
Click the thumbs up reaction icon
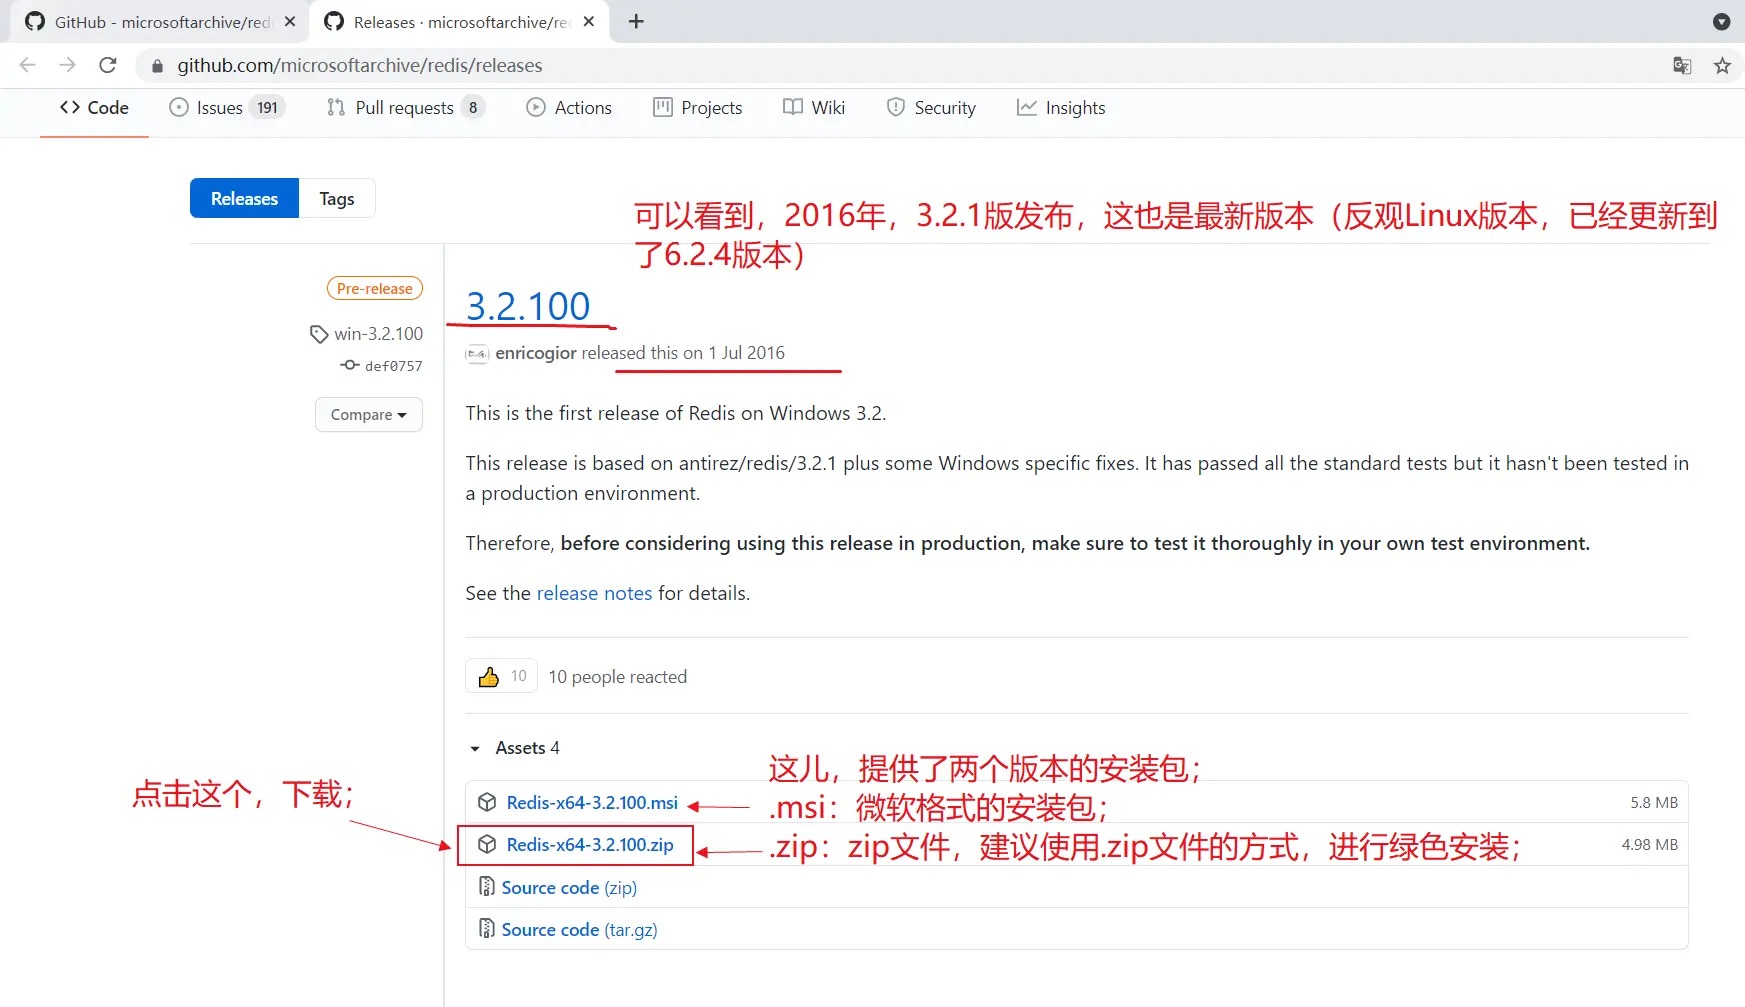pyautogui.click(x=489, y=677)
